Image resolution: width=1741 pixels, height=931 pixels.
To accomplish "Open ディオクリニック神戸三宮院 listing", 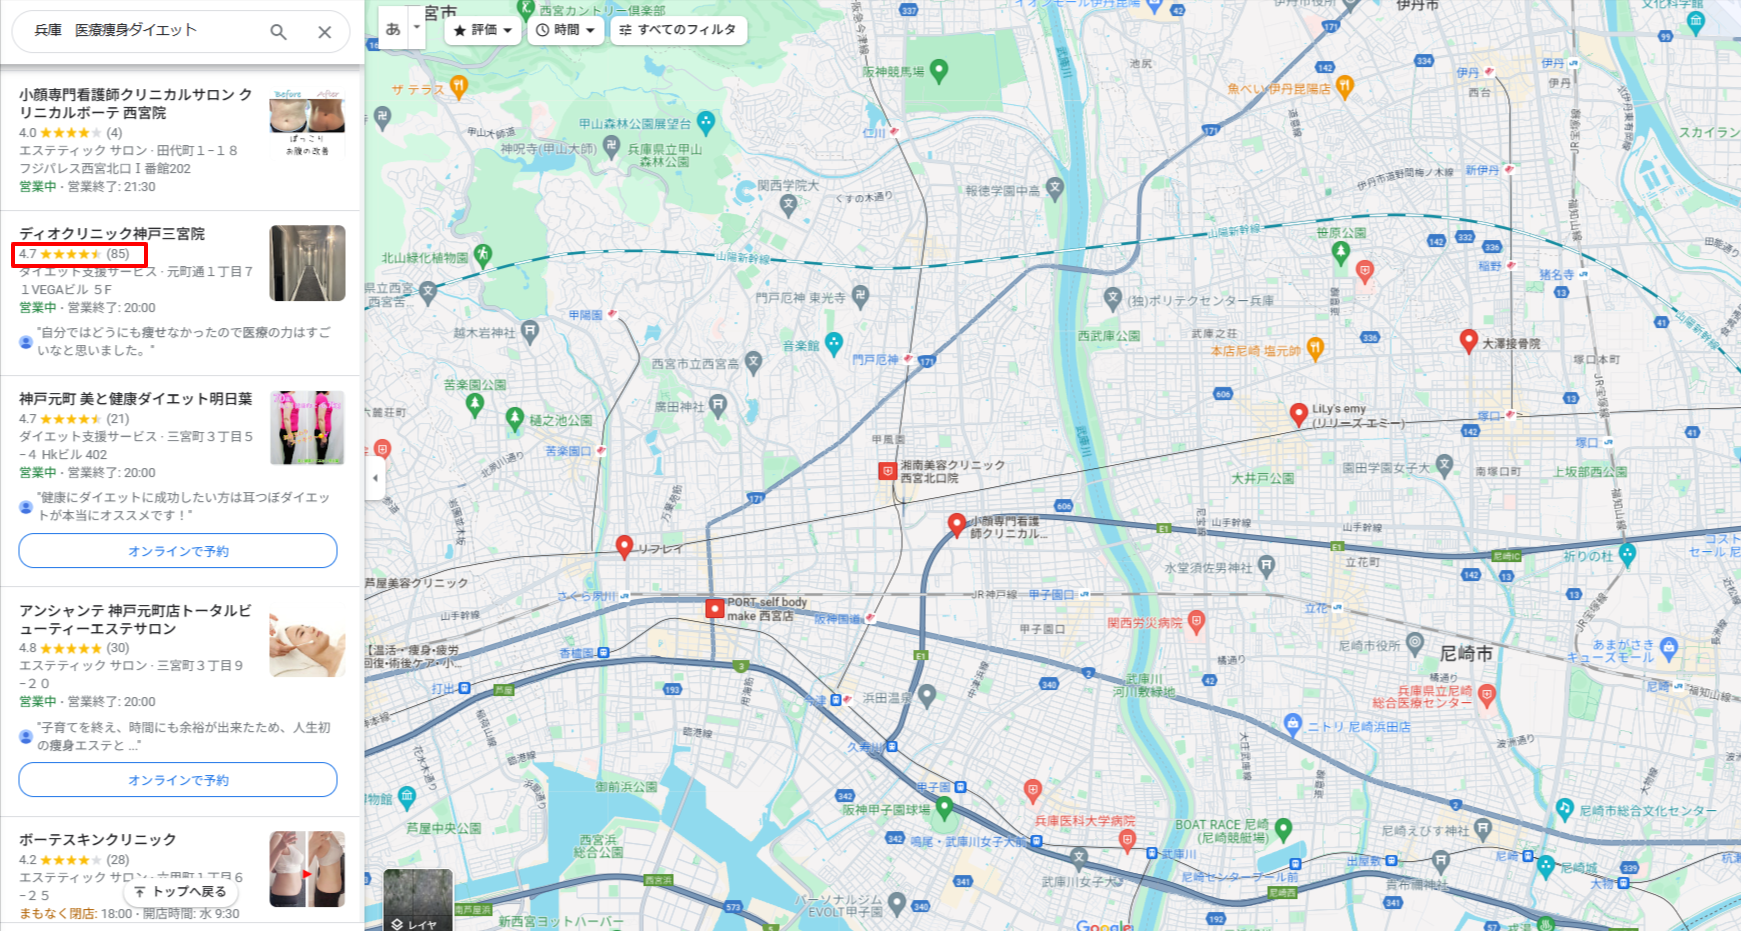I will pos(112,233).
